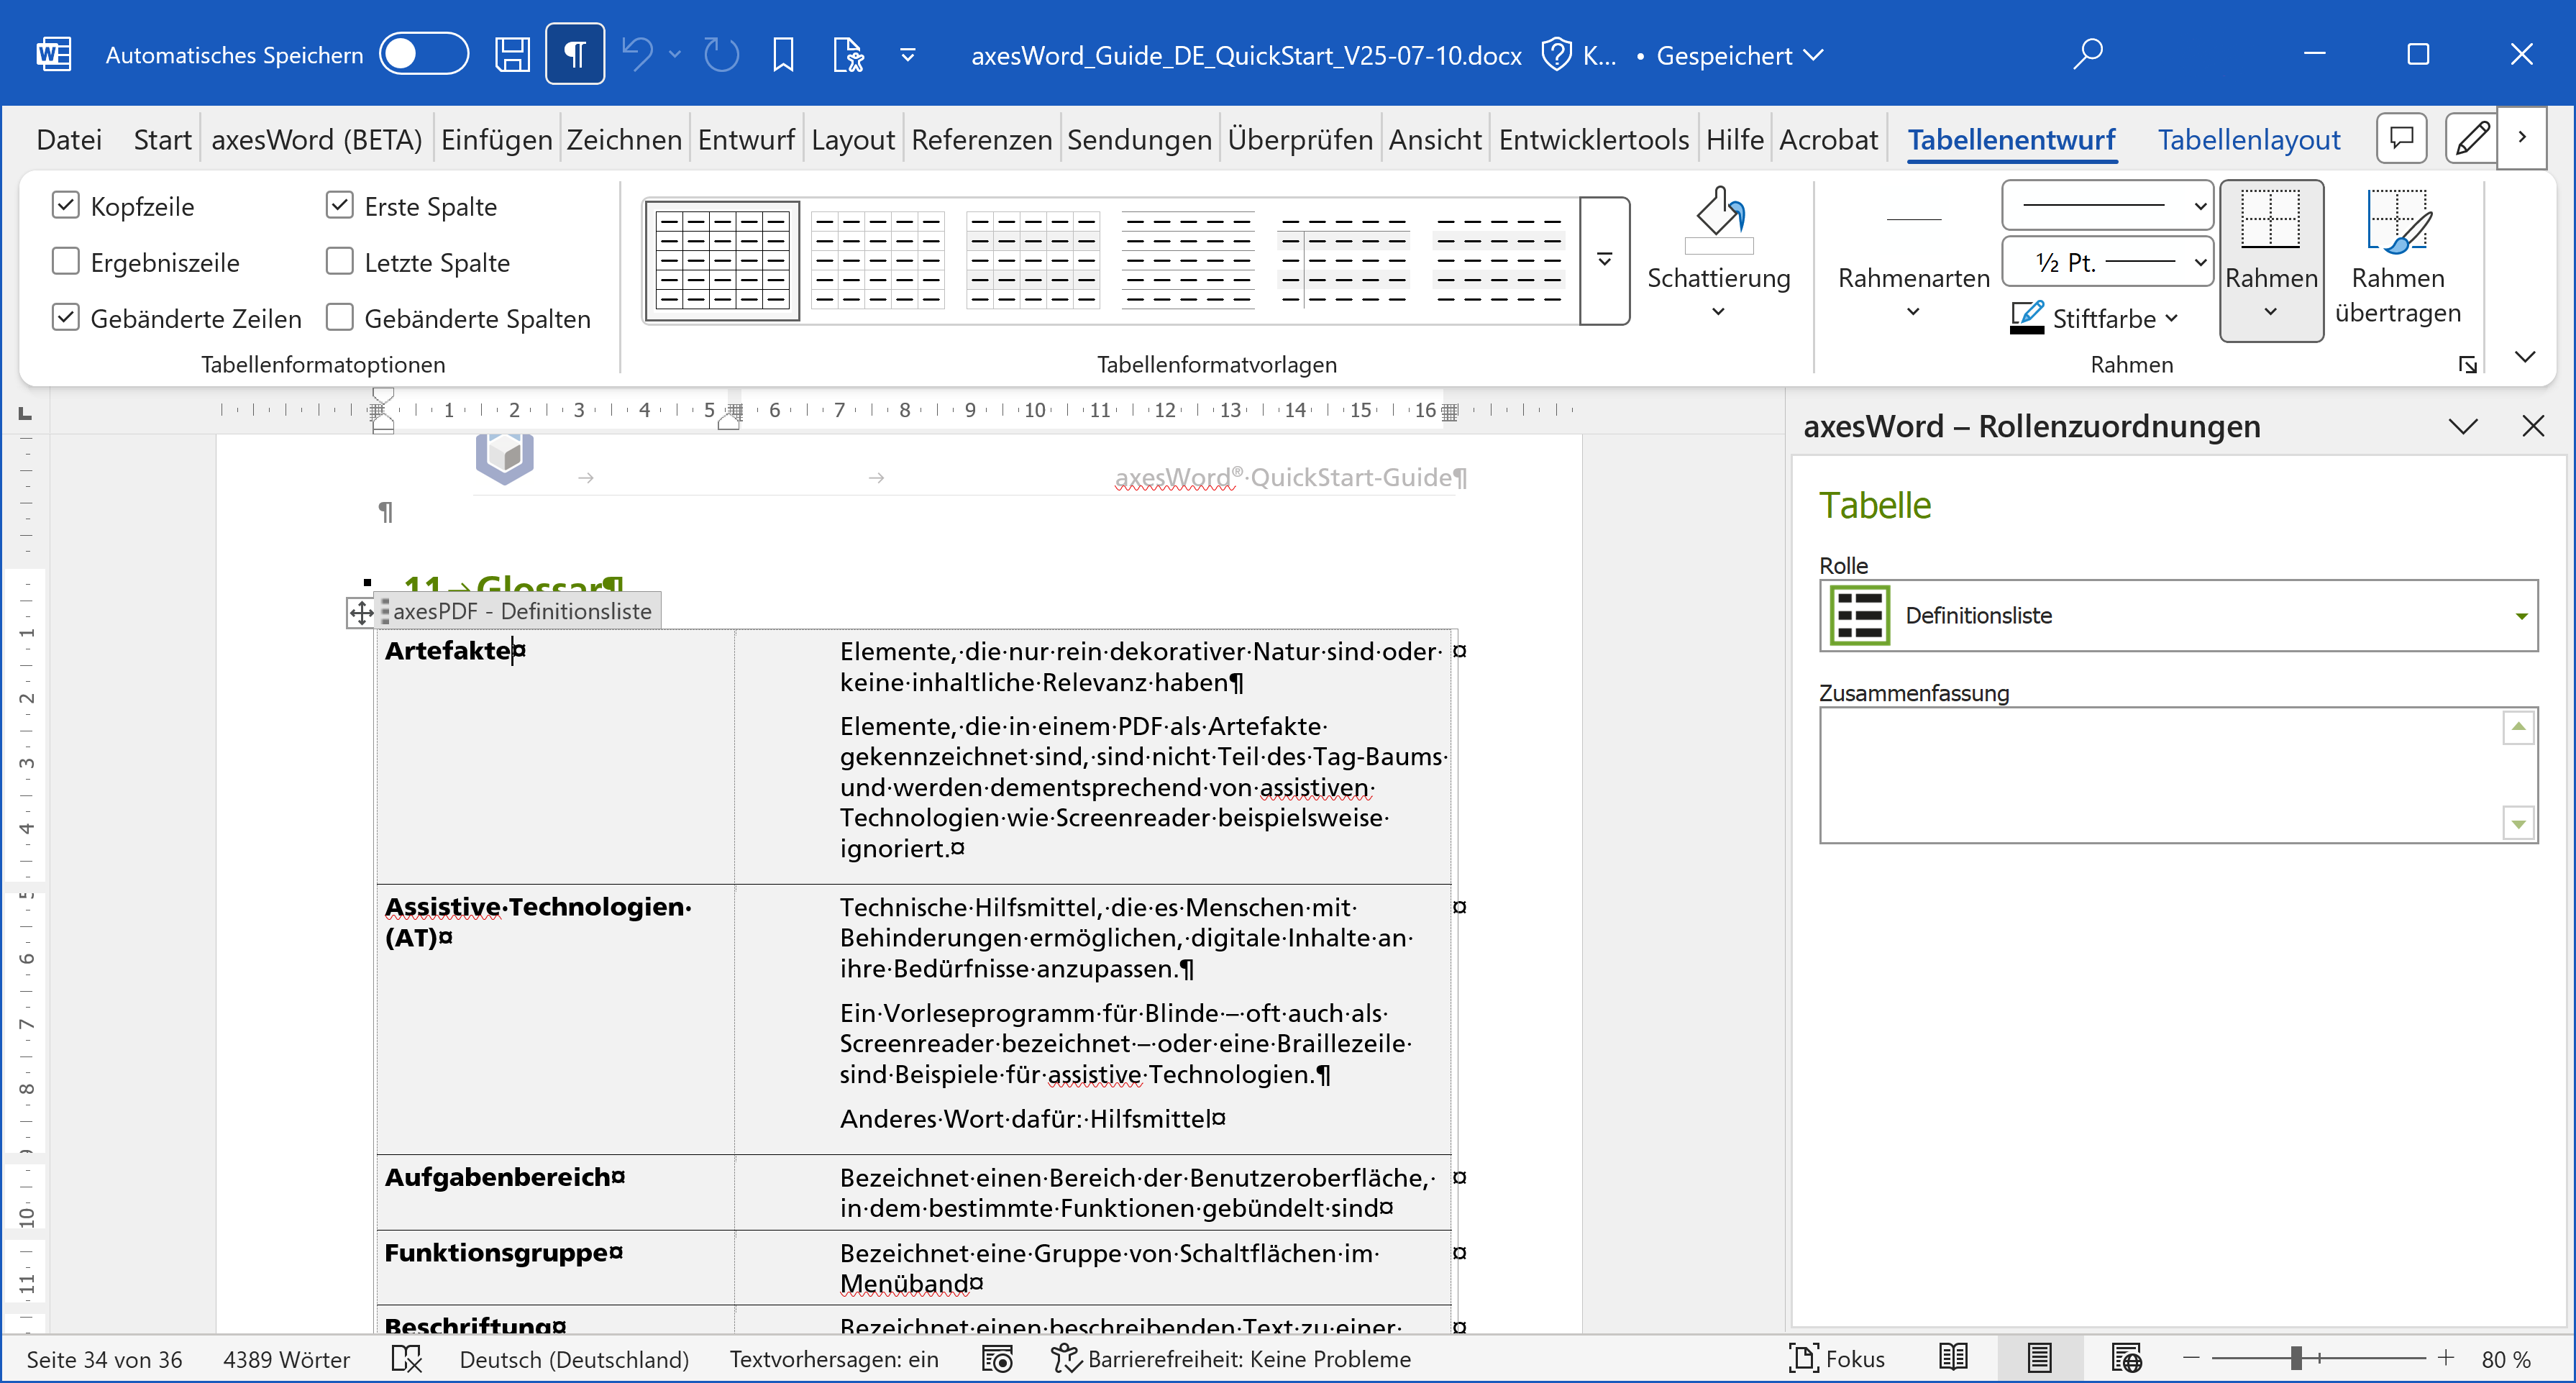Click Textvorhersagen: ein in status bar
This screenshot has width=2576, height=1383.
(x=834, y=1359)
